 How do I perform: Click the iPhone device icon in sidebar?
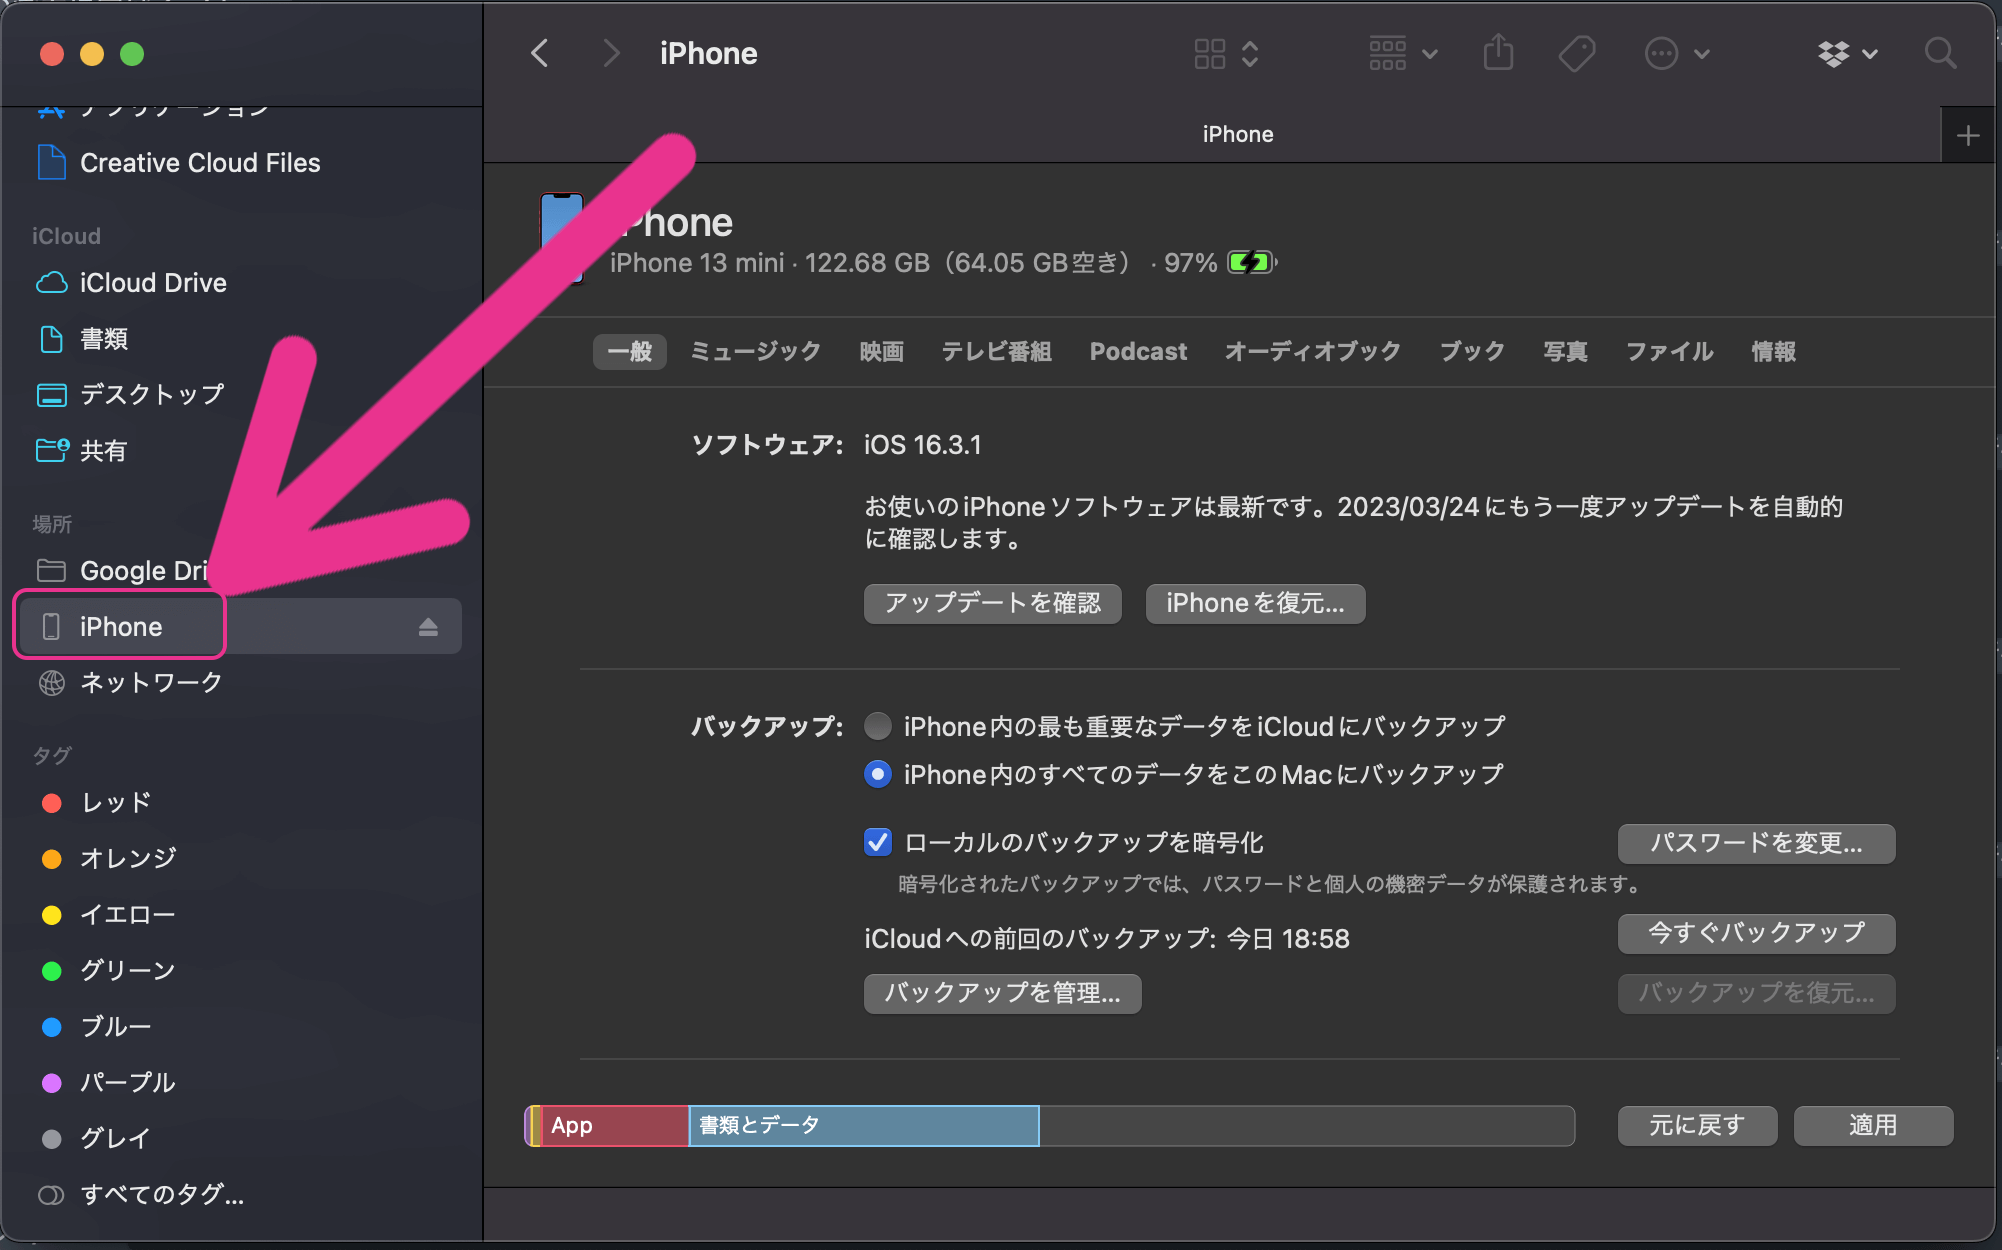pyautogui.click(x=52, y=625)
